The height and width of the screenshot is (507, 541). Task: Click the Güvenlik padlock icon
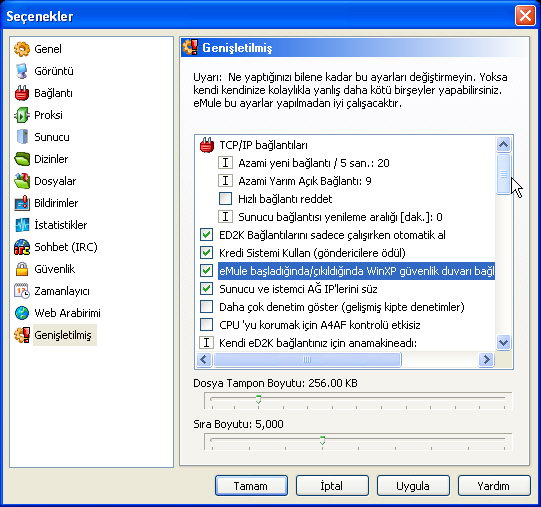(x=22, y=269)
